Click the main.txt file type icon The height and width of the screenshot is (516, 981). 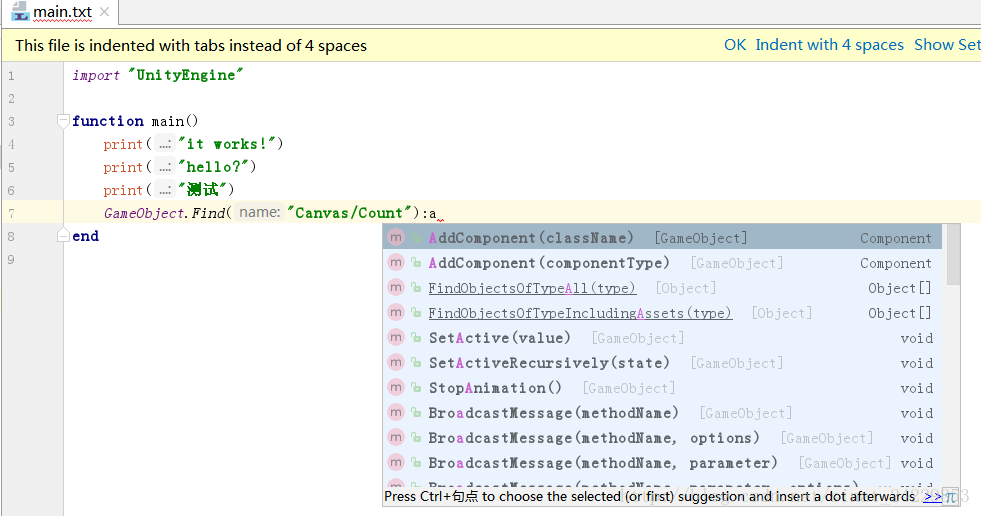[20, 11]
